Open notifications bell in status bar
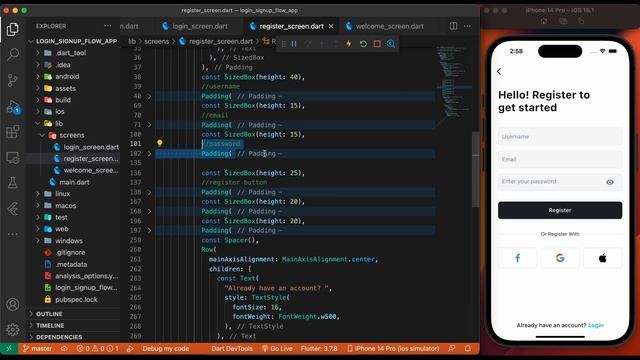Viewport: 640px width, 360px height. pos(468,349)
